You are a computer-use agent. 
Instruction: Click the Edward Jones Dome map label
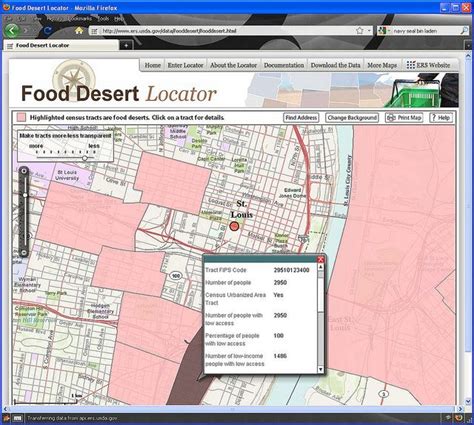292,193
